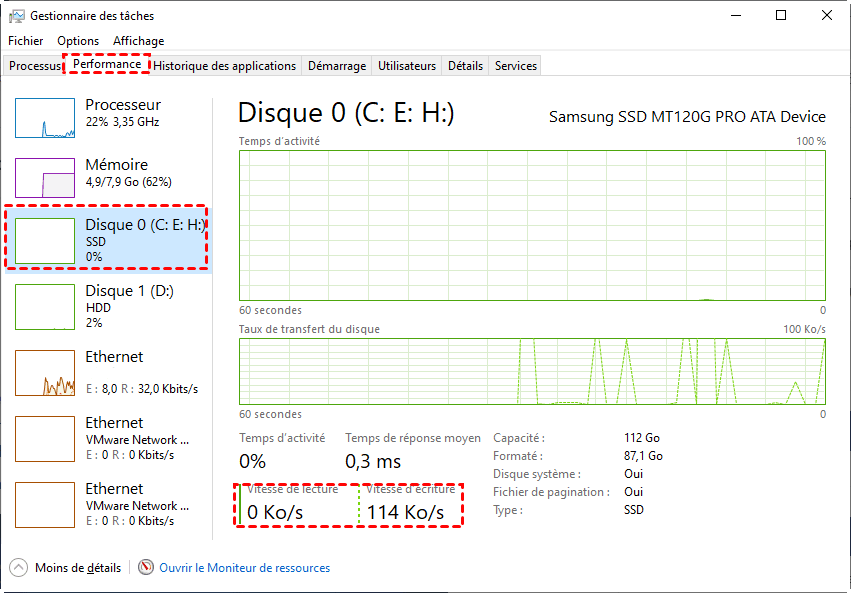Switch to the Processus tab
The width and height of the screenshot is (851, 593).
coord(35,66)
